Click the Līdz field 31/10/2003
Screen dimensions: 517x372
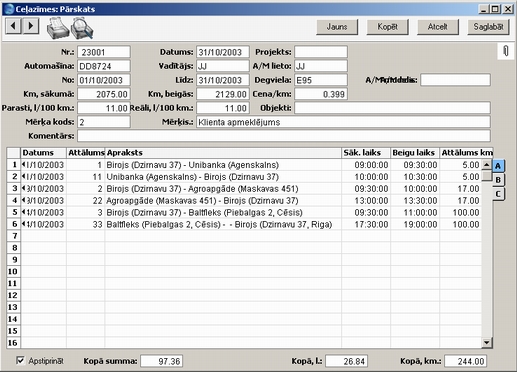[223, 80]
